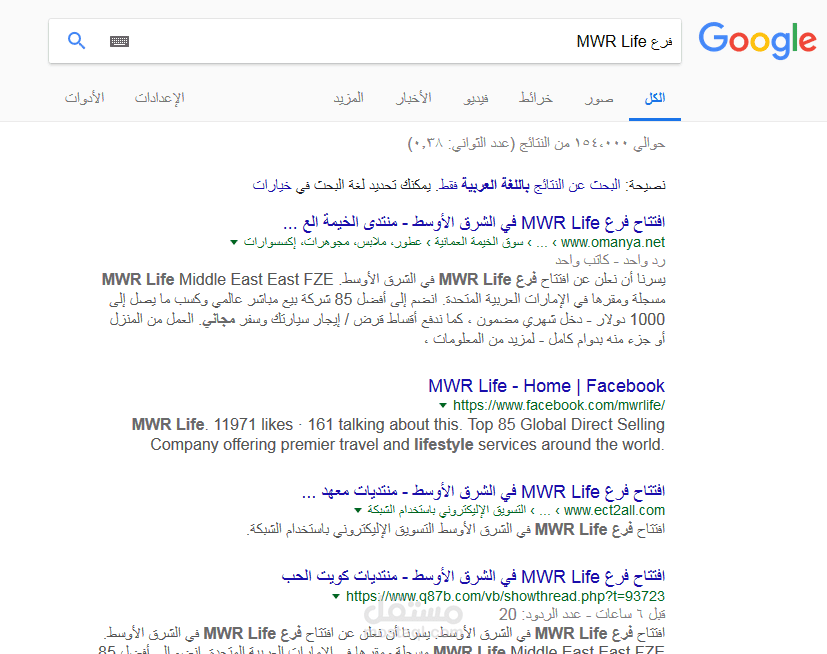This screenshot has width=827, height=654.
Task: Open the منتدى الخيمة result title
Action: pos(474,223)
